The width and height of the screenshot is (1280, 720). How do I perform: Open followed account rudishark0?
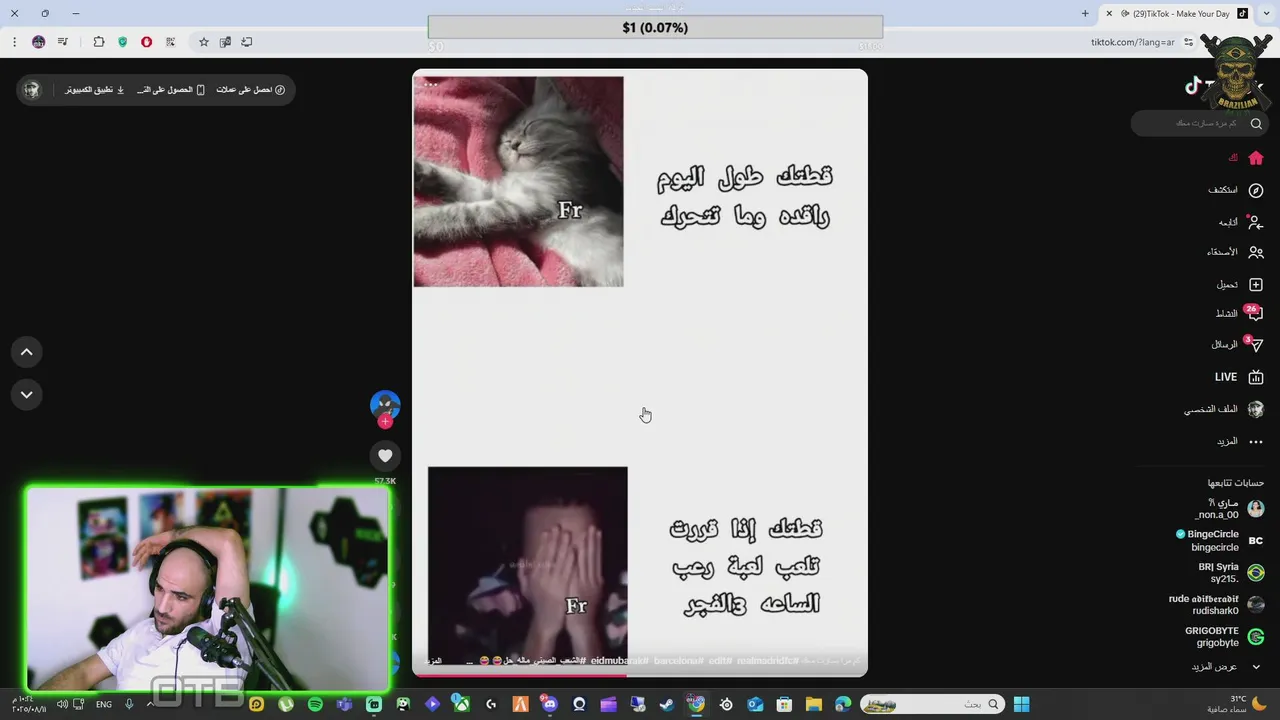point(1217,605)
